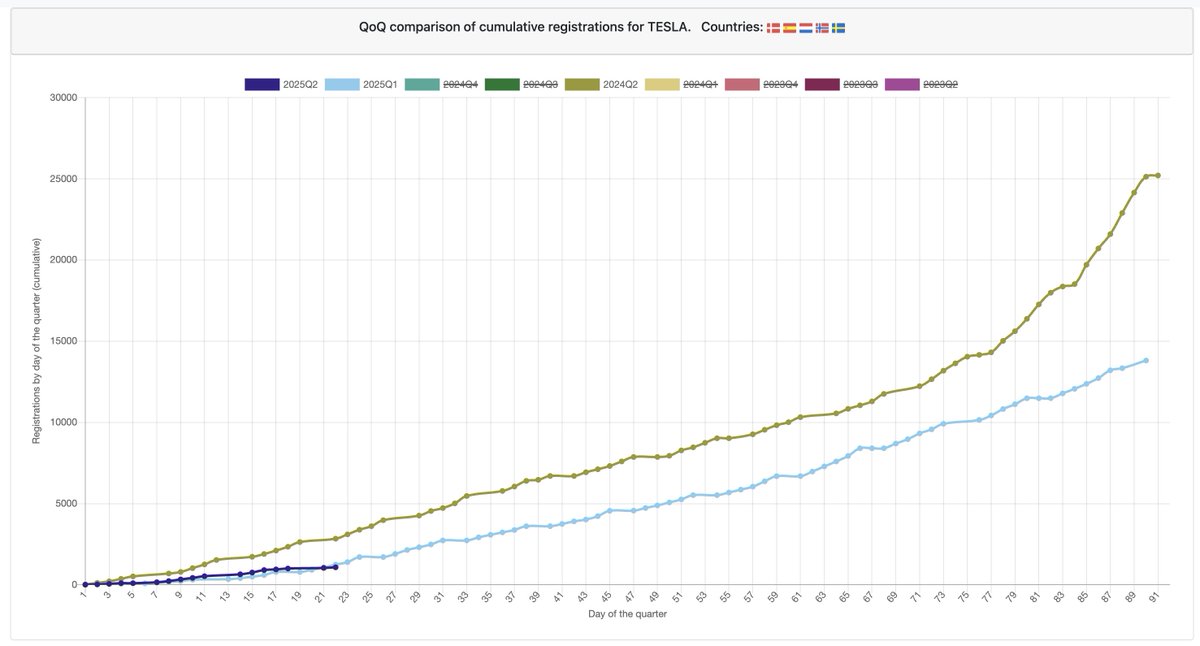Click the 5000 tick on the y-axis

[x=67, y=503]
